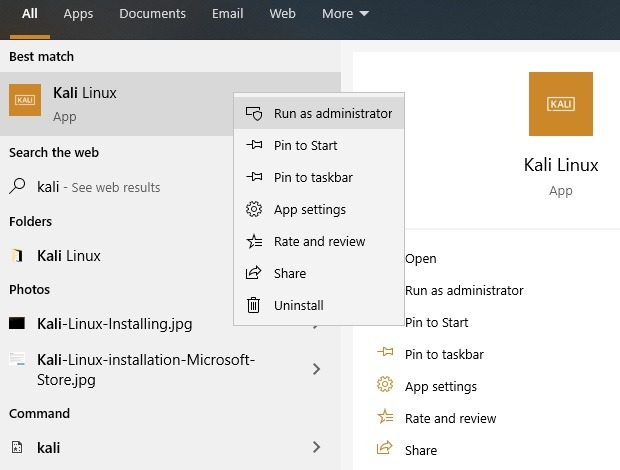Switch to the Email search tab
620x470 pixels.
pos(227,14)
